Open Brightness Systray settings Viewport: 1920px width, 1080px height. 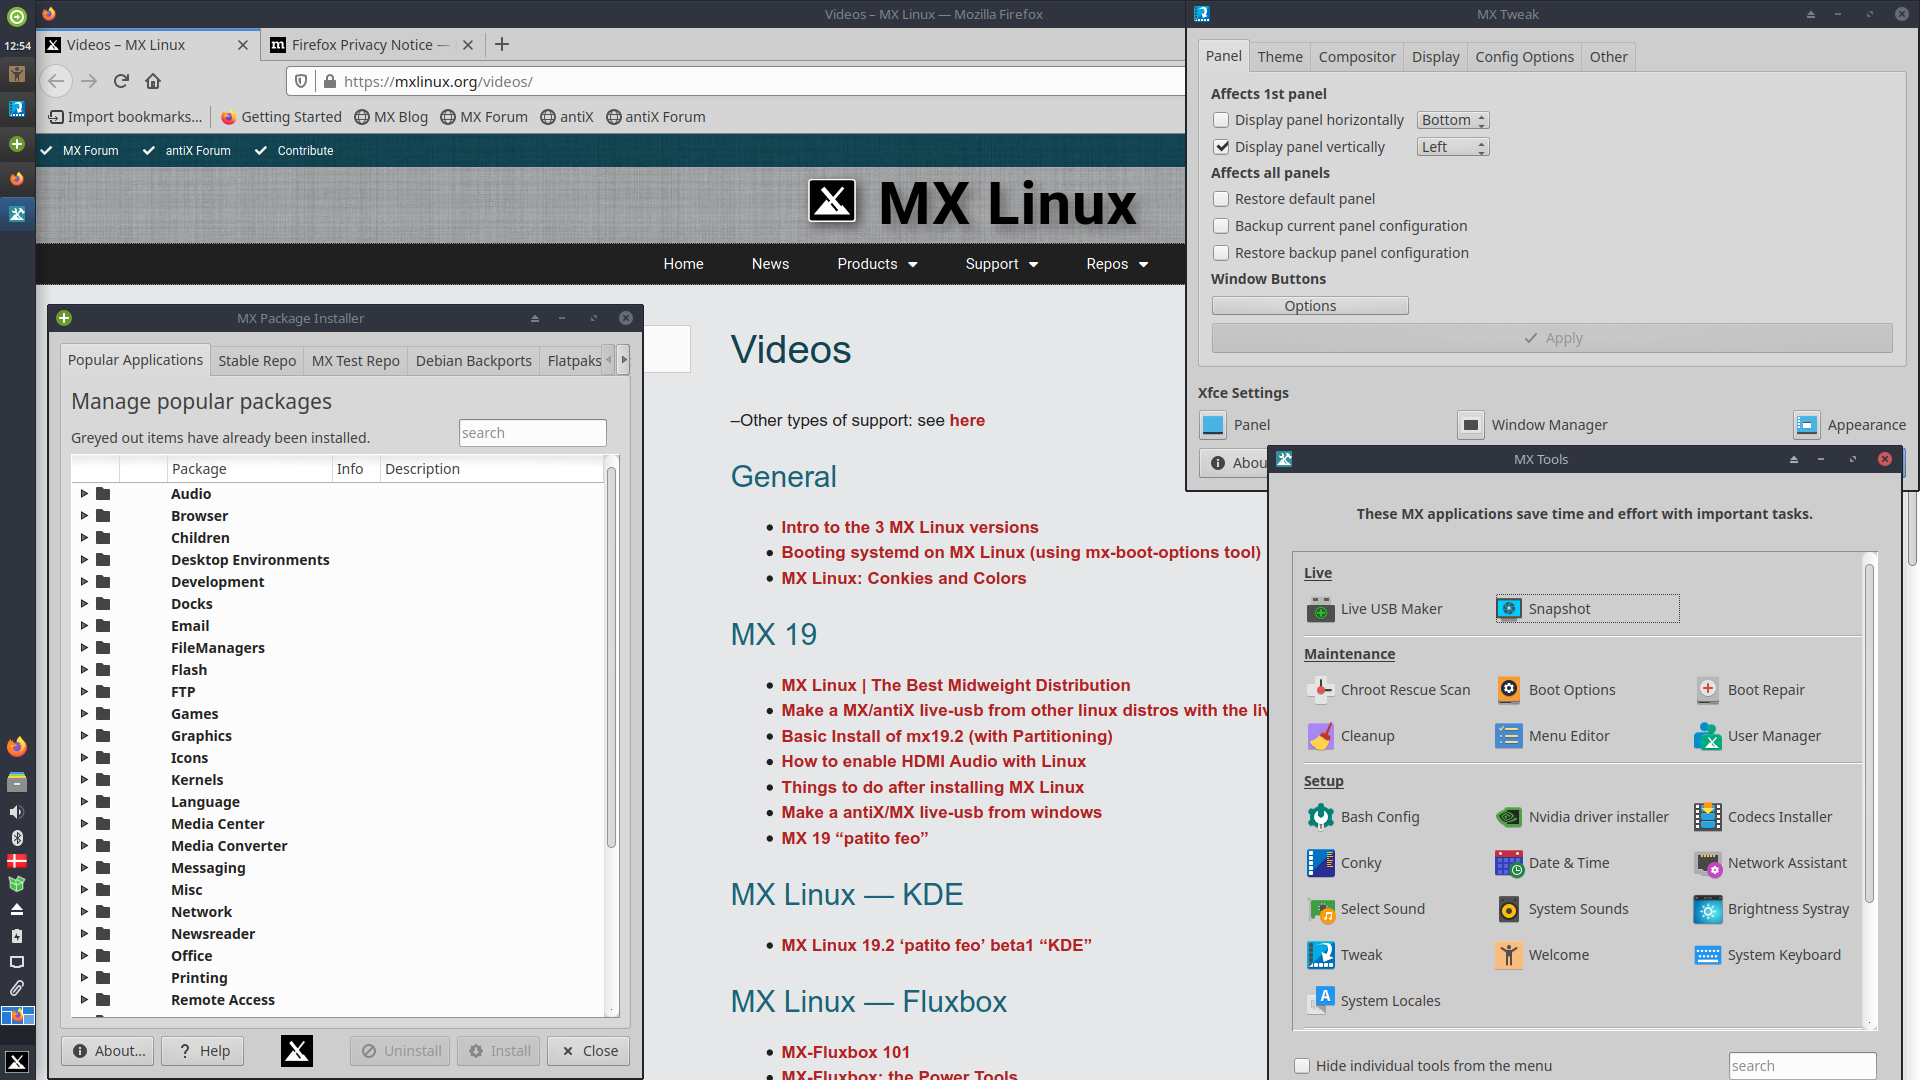1789,909
